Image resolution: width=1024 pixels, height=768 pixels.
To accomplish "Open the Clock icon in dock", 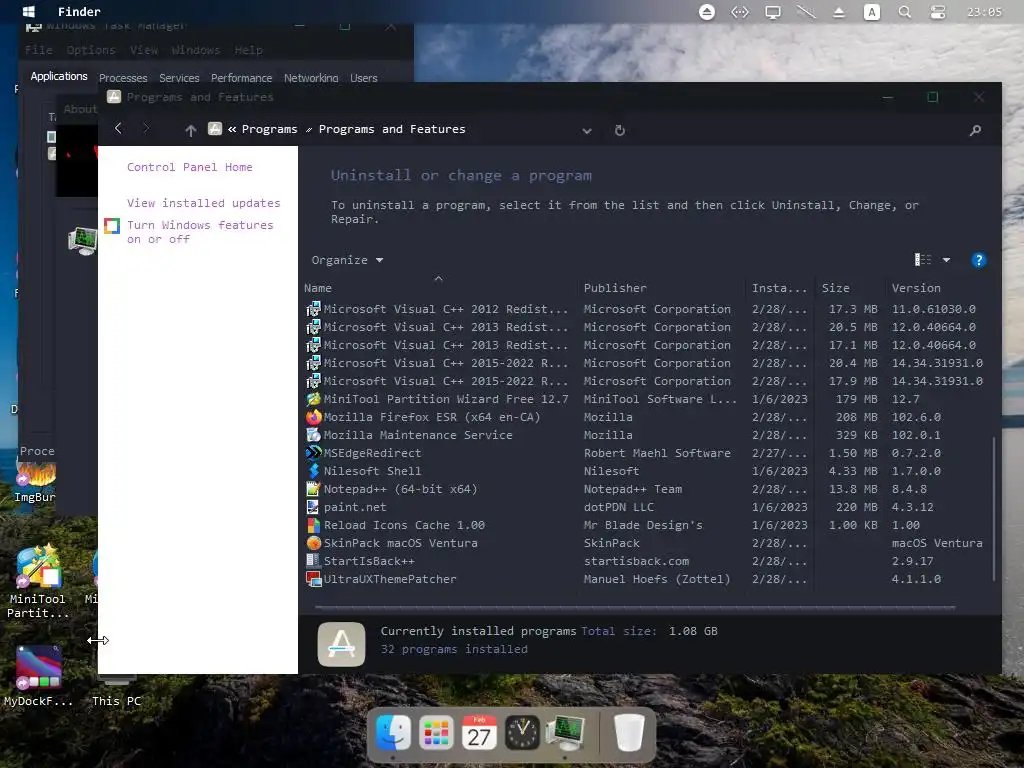I will (x=522, y=733).
